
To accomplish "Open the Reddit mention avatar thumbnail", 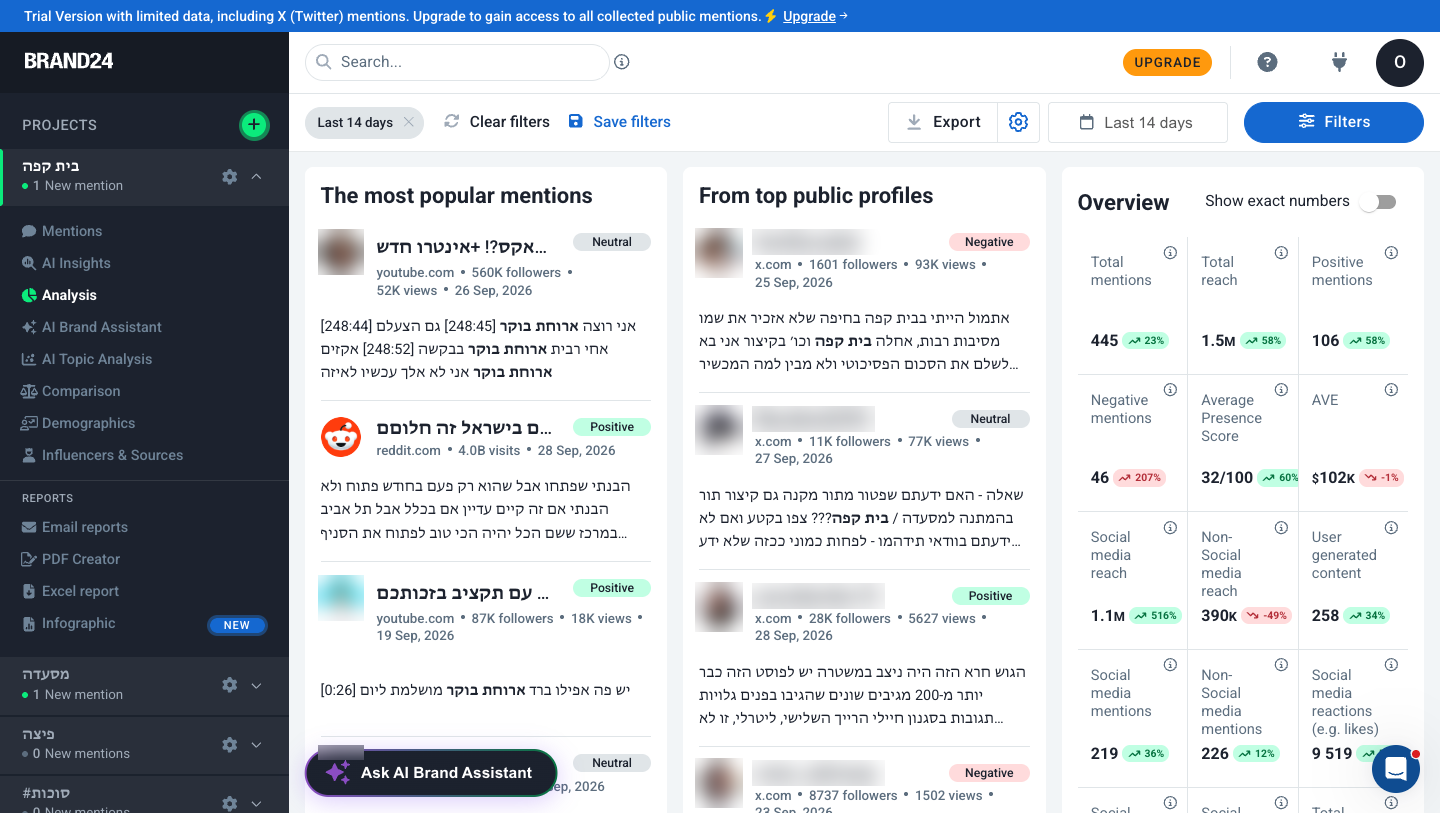I will 341,438.
